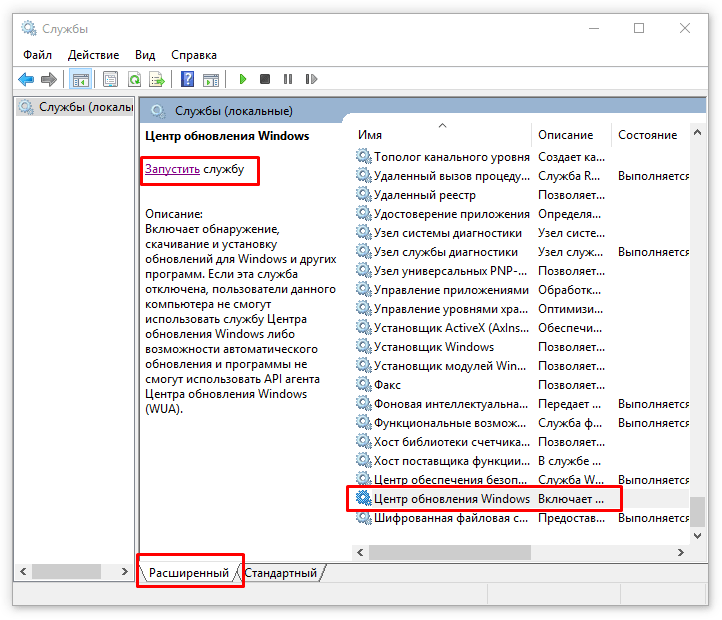Open the Справка menu
722x620 pixels.
pos(194,55)
